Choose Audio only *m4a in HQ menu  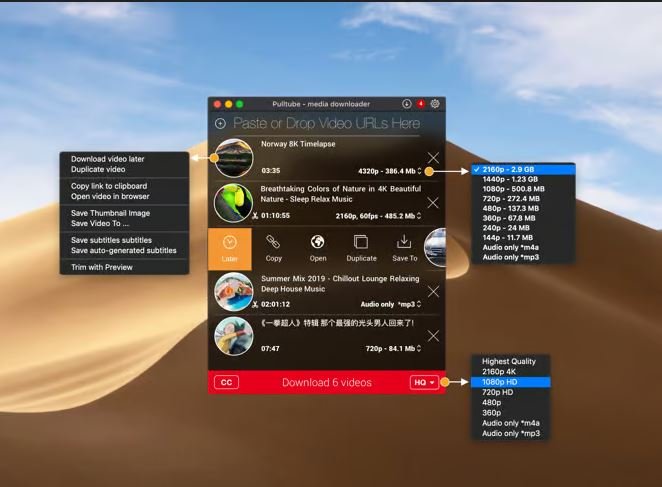510,423
